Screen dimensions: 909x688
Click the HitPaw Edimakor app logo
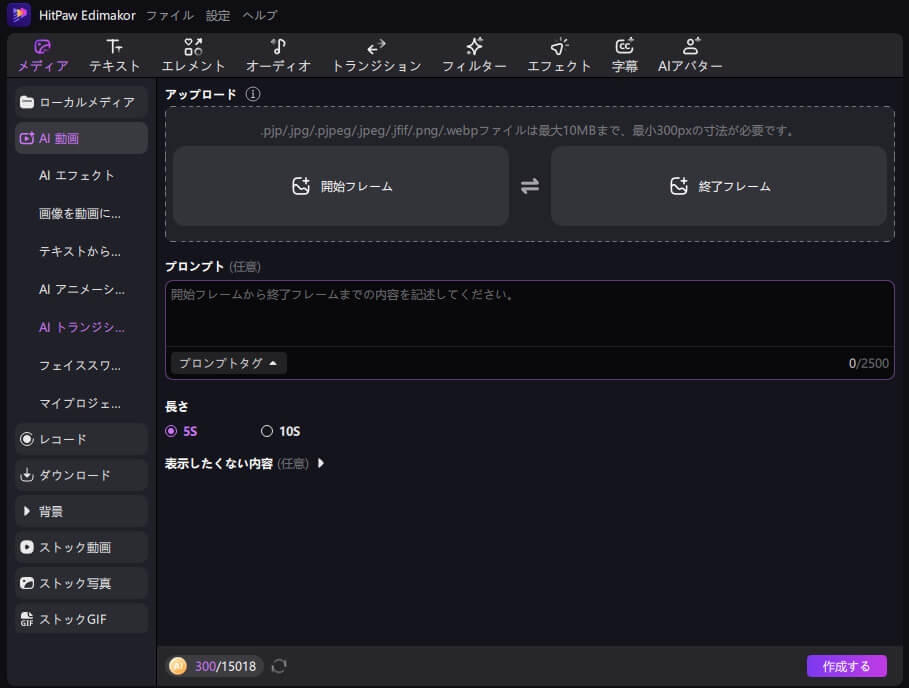click(19, 14)
